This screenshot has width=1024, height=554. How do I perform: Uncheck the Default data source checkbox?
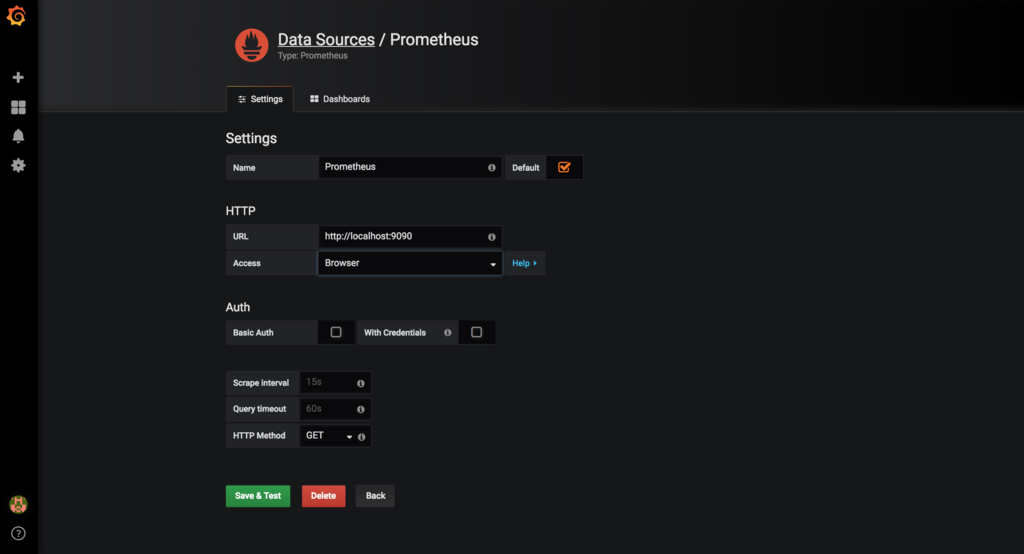564,167
